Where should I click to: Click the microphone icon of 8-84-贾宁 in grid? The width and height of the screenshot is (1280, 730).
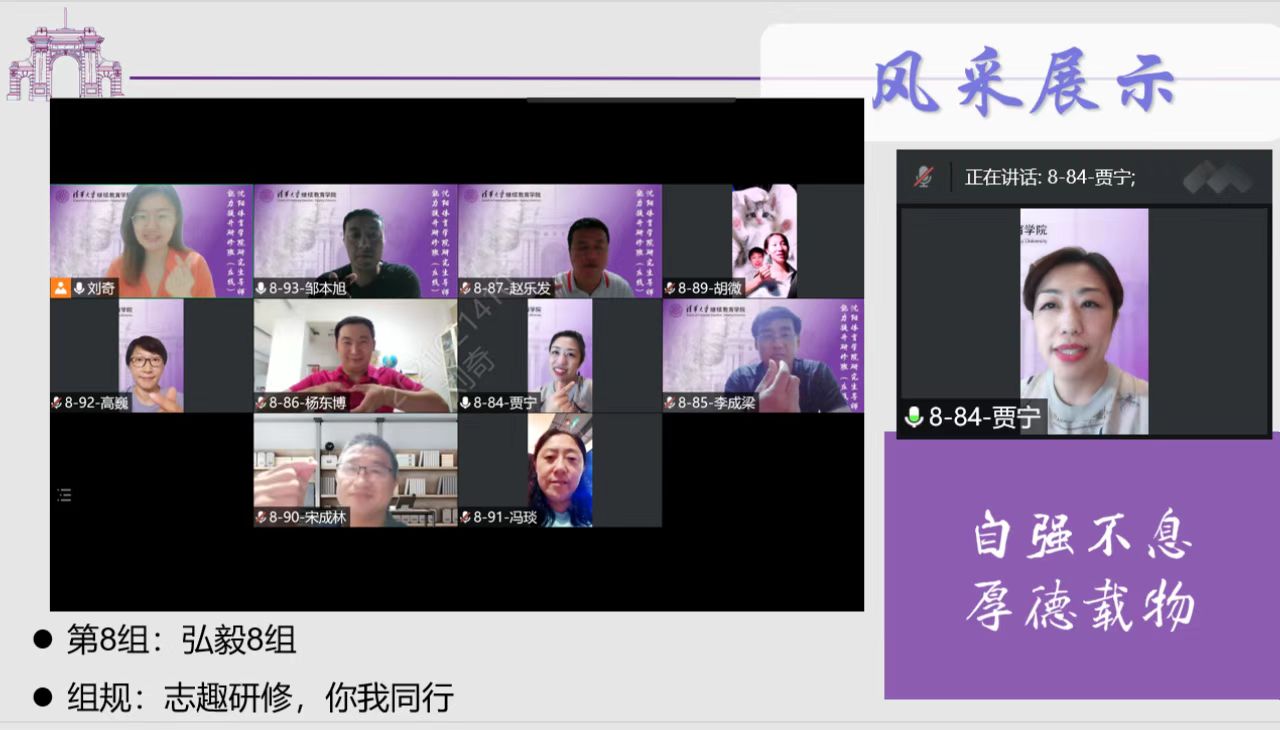pos(465,403)
